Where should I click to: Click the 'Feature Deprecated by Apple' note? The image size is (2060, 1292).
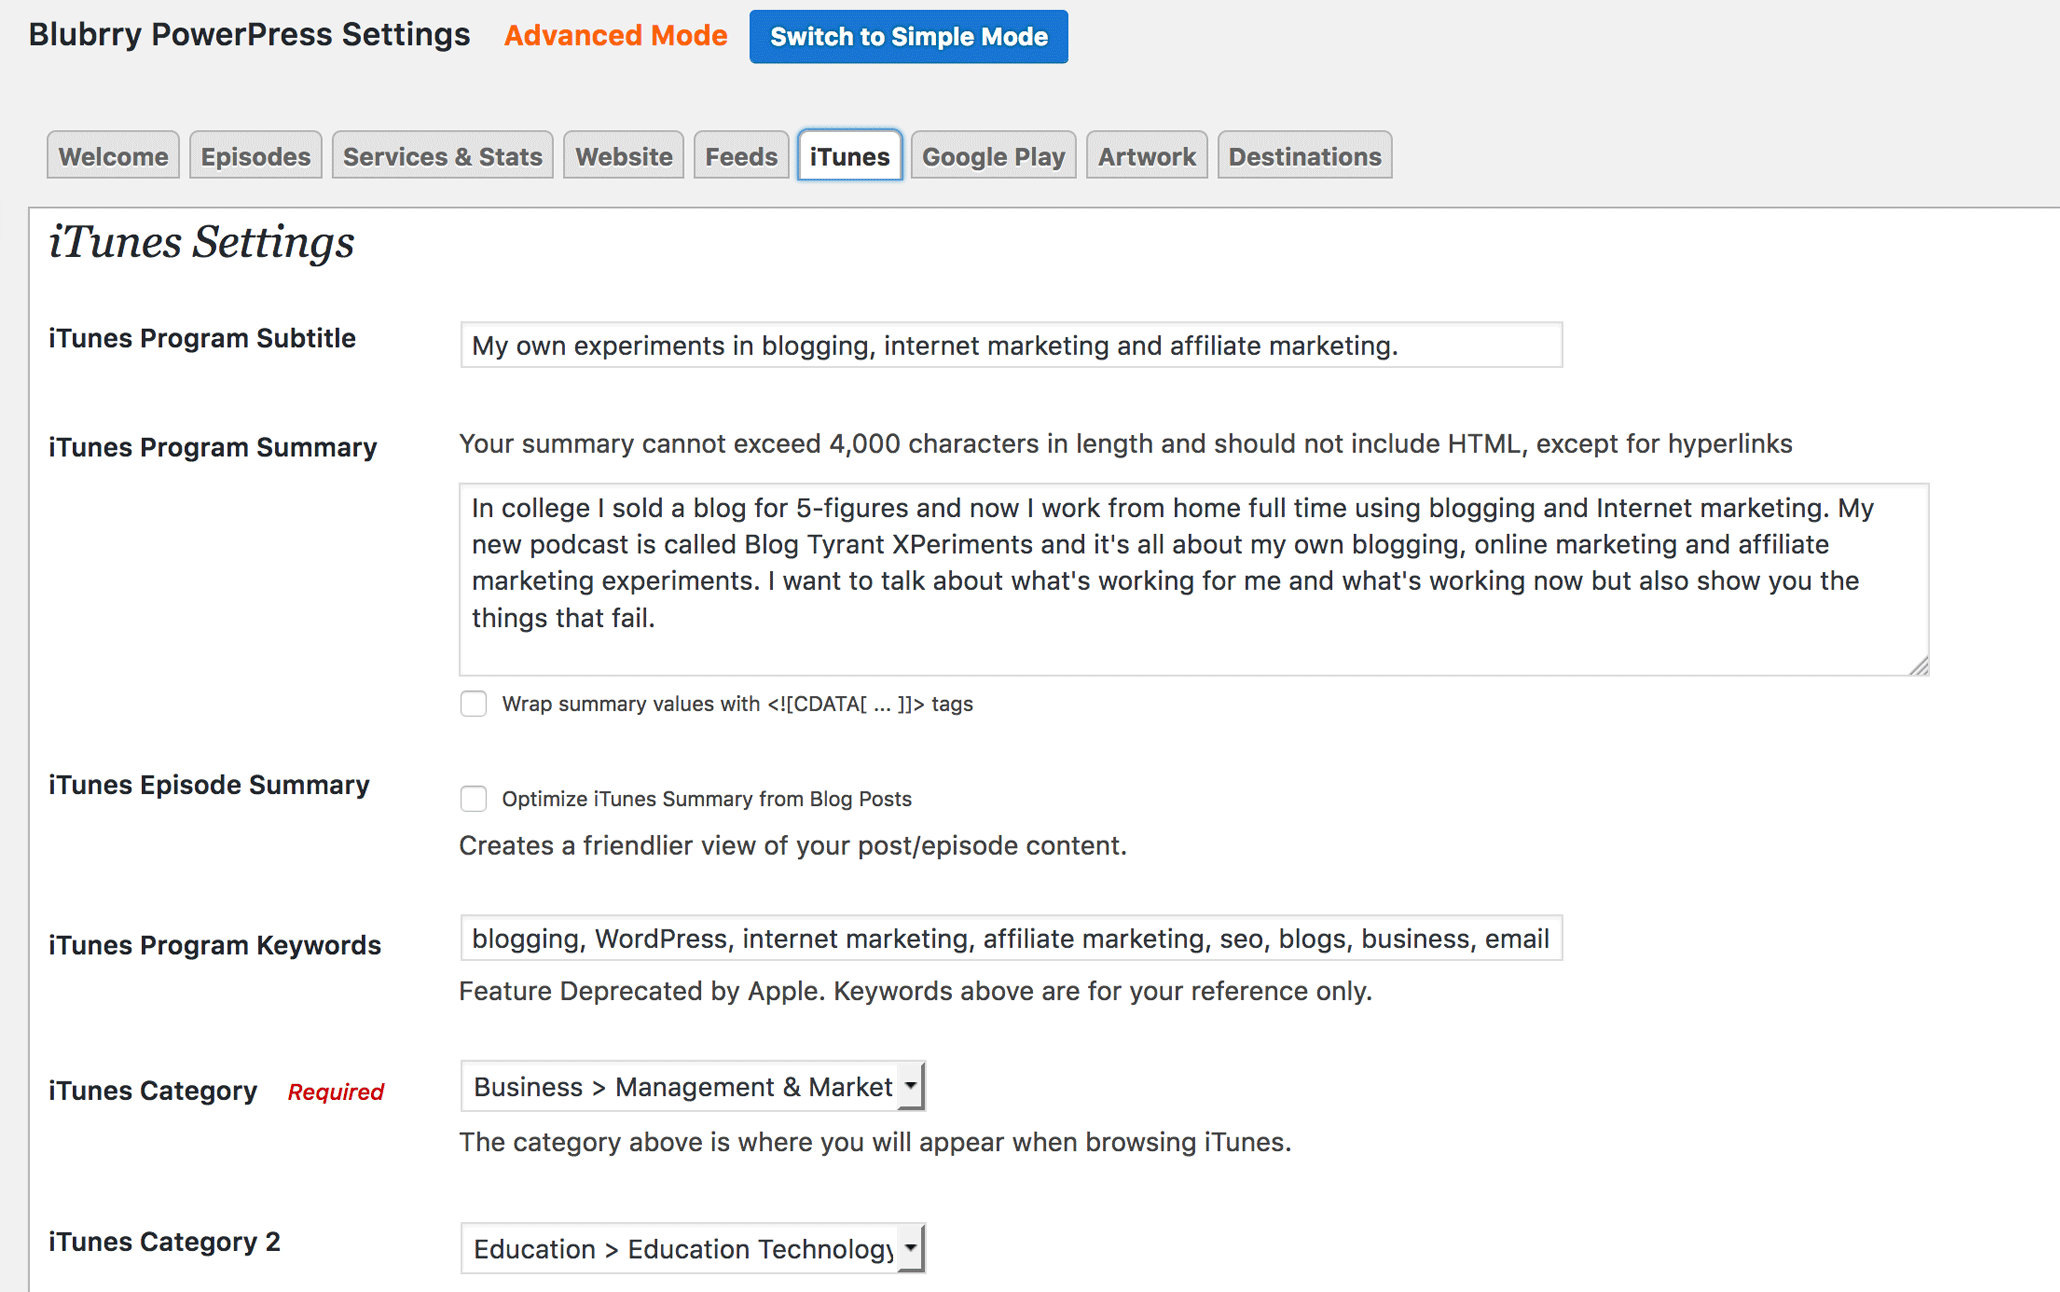click(x=915, y=991)
